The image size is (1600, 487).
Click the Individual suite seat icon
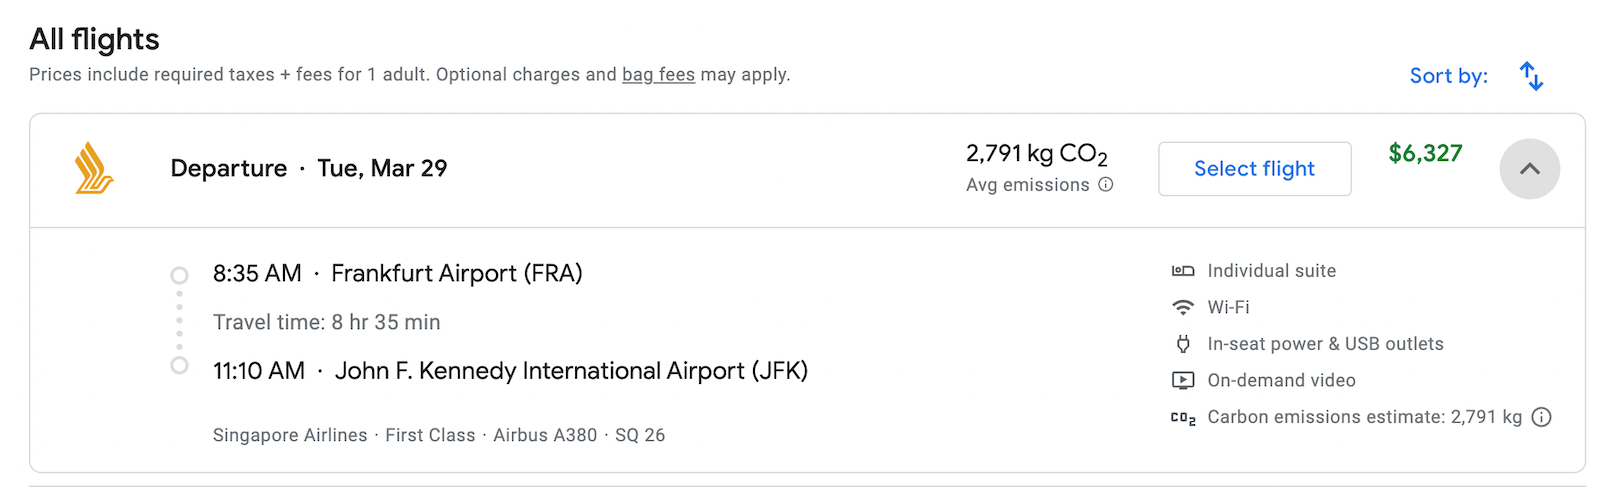click(x=1183, y=271)
